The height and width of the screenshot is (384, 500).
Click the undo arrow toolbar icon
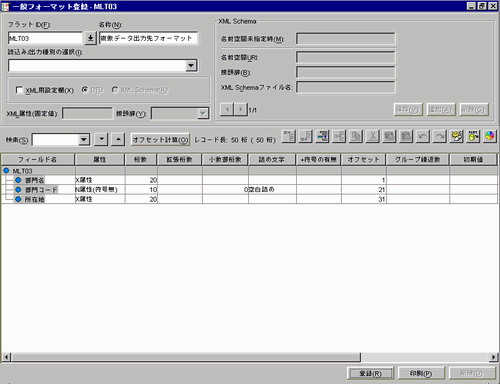pos(423,136)
